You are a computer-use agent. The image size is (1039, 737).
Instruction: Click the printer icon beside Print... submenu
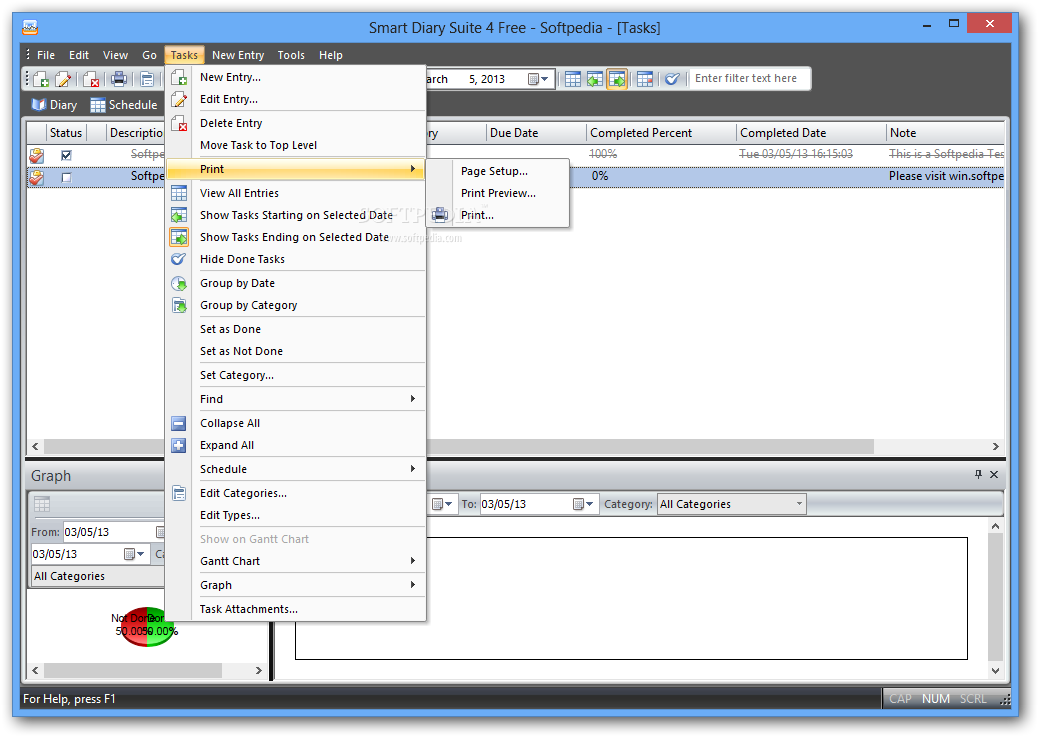click(440, 215)
